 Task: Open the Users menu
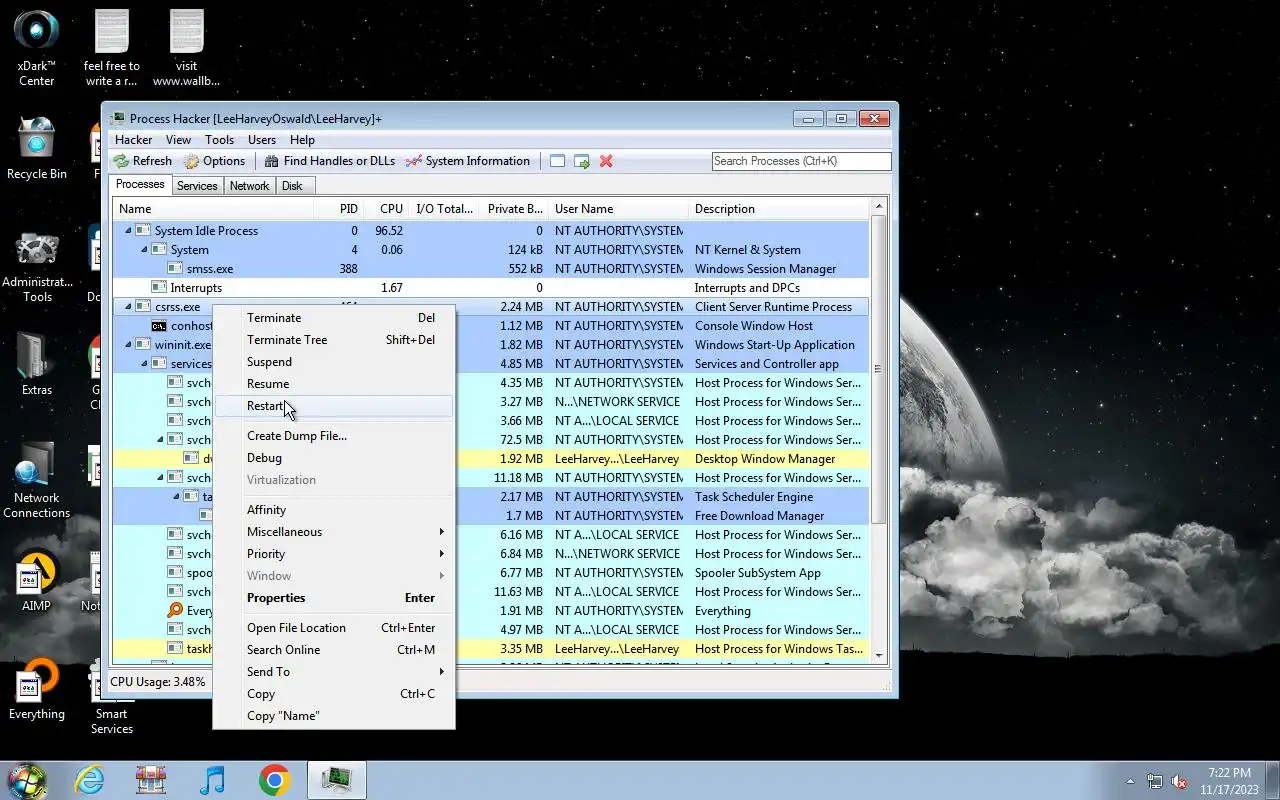pyautogui.click(x=262, y=140)
